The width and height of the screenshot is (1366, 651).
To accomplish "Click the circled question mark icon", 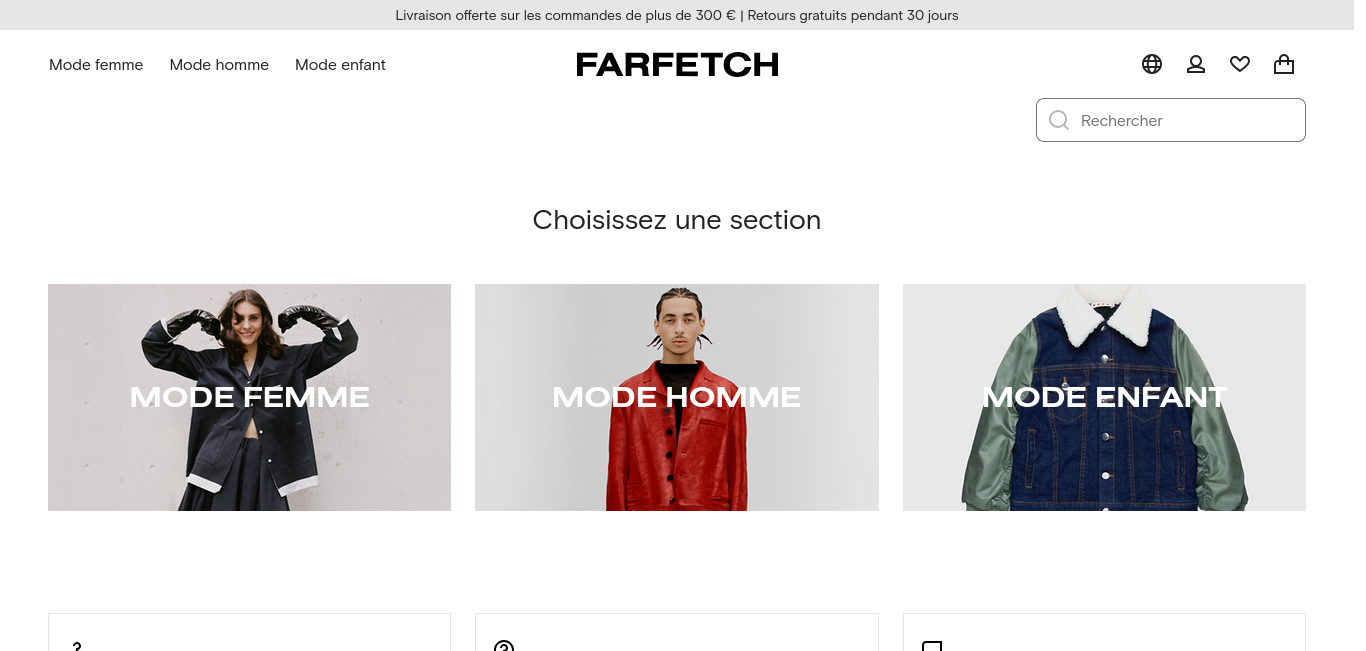I will pos(504,646).
